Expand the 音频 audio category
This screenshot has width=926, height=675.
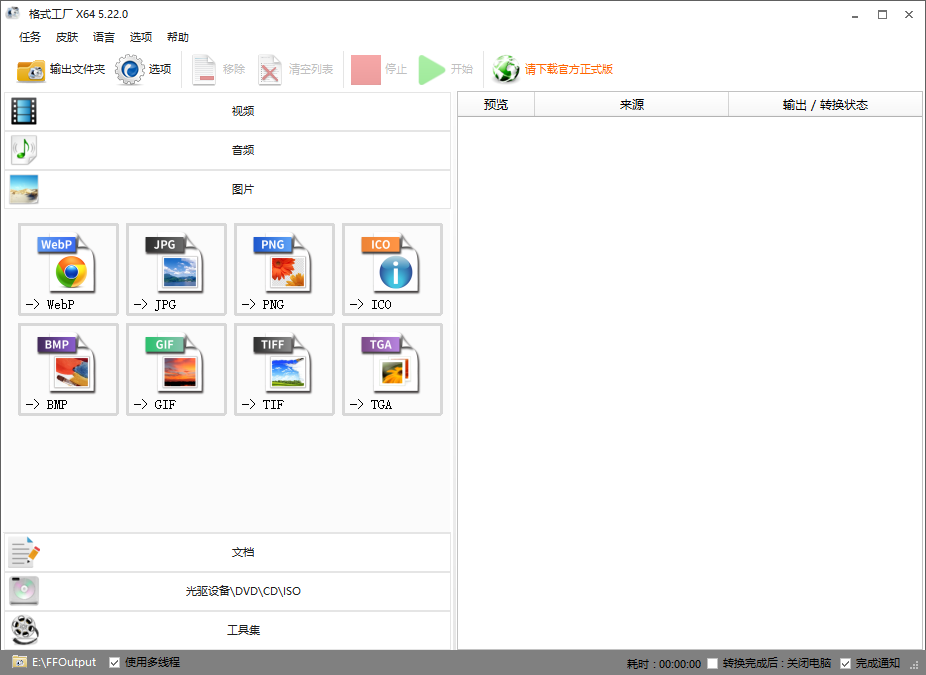pos(228,150)
